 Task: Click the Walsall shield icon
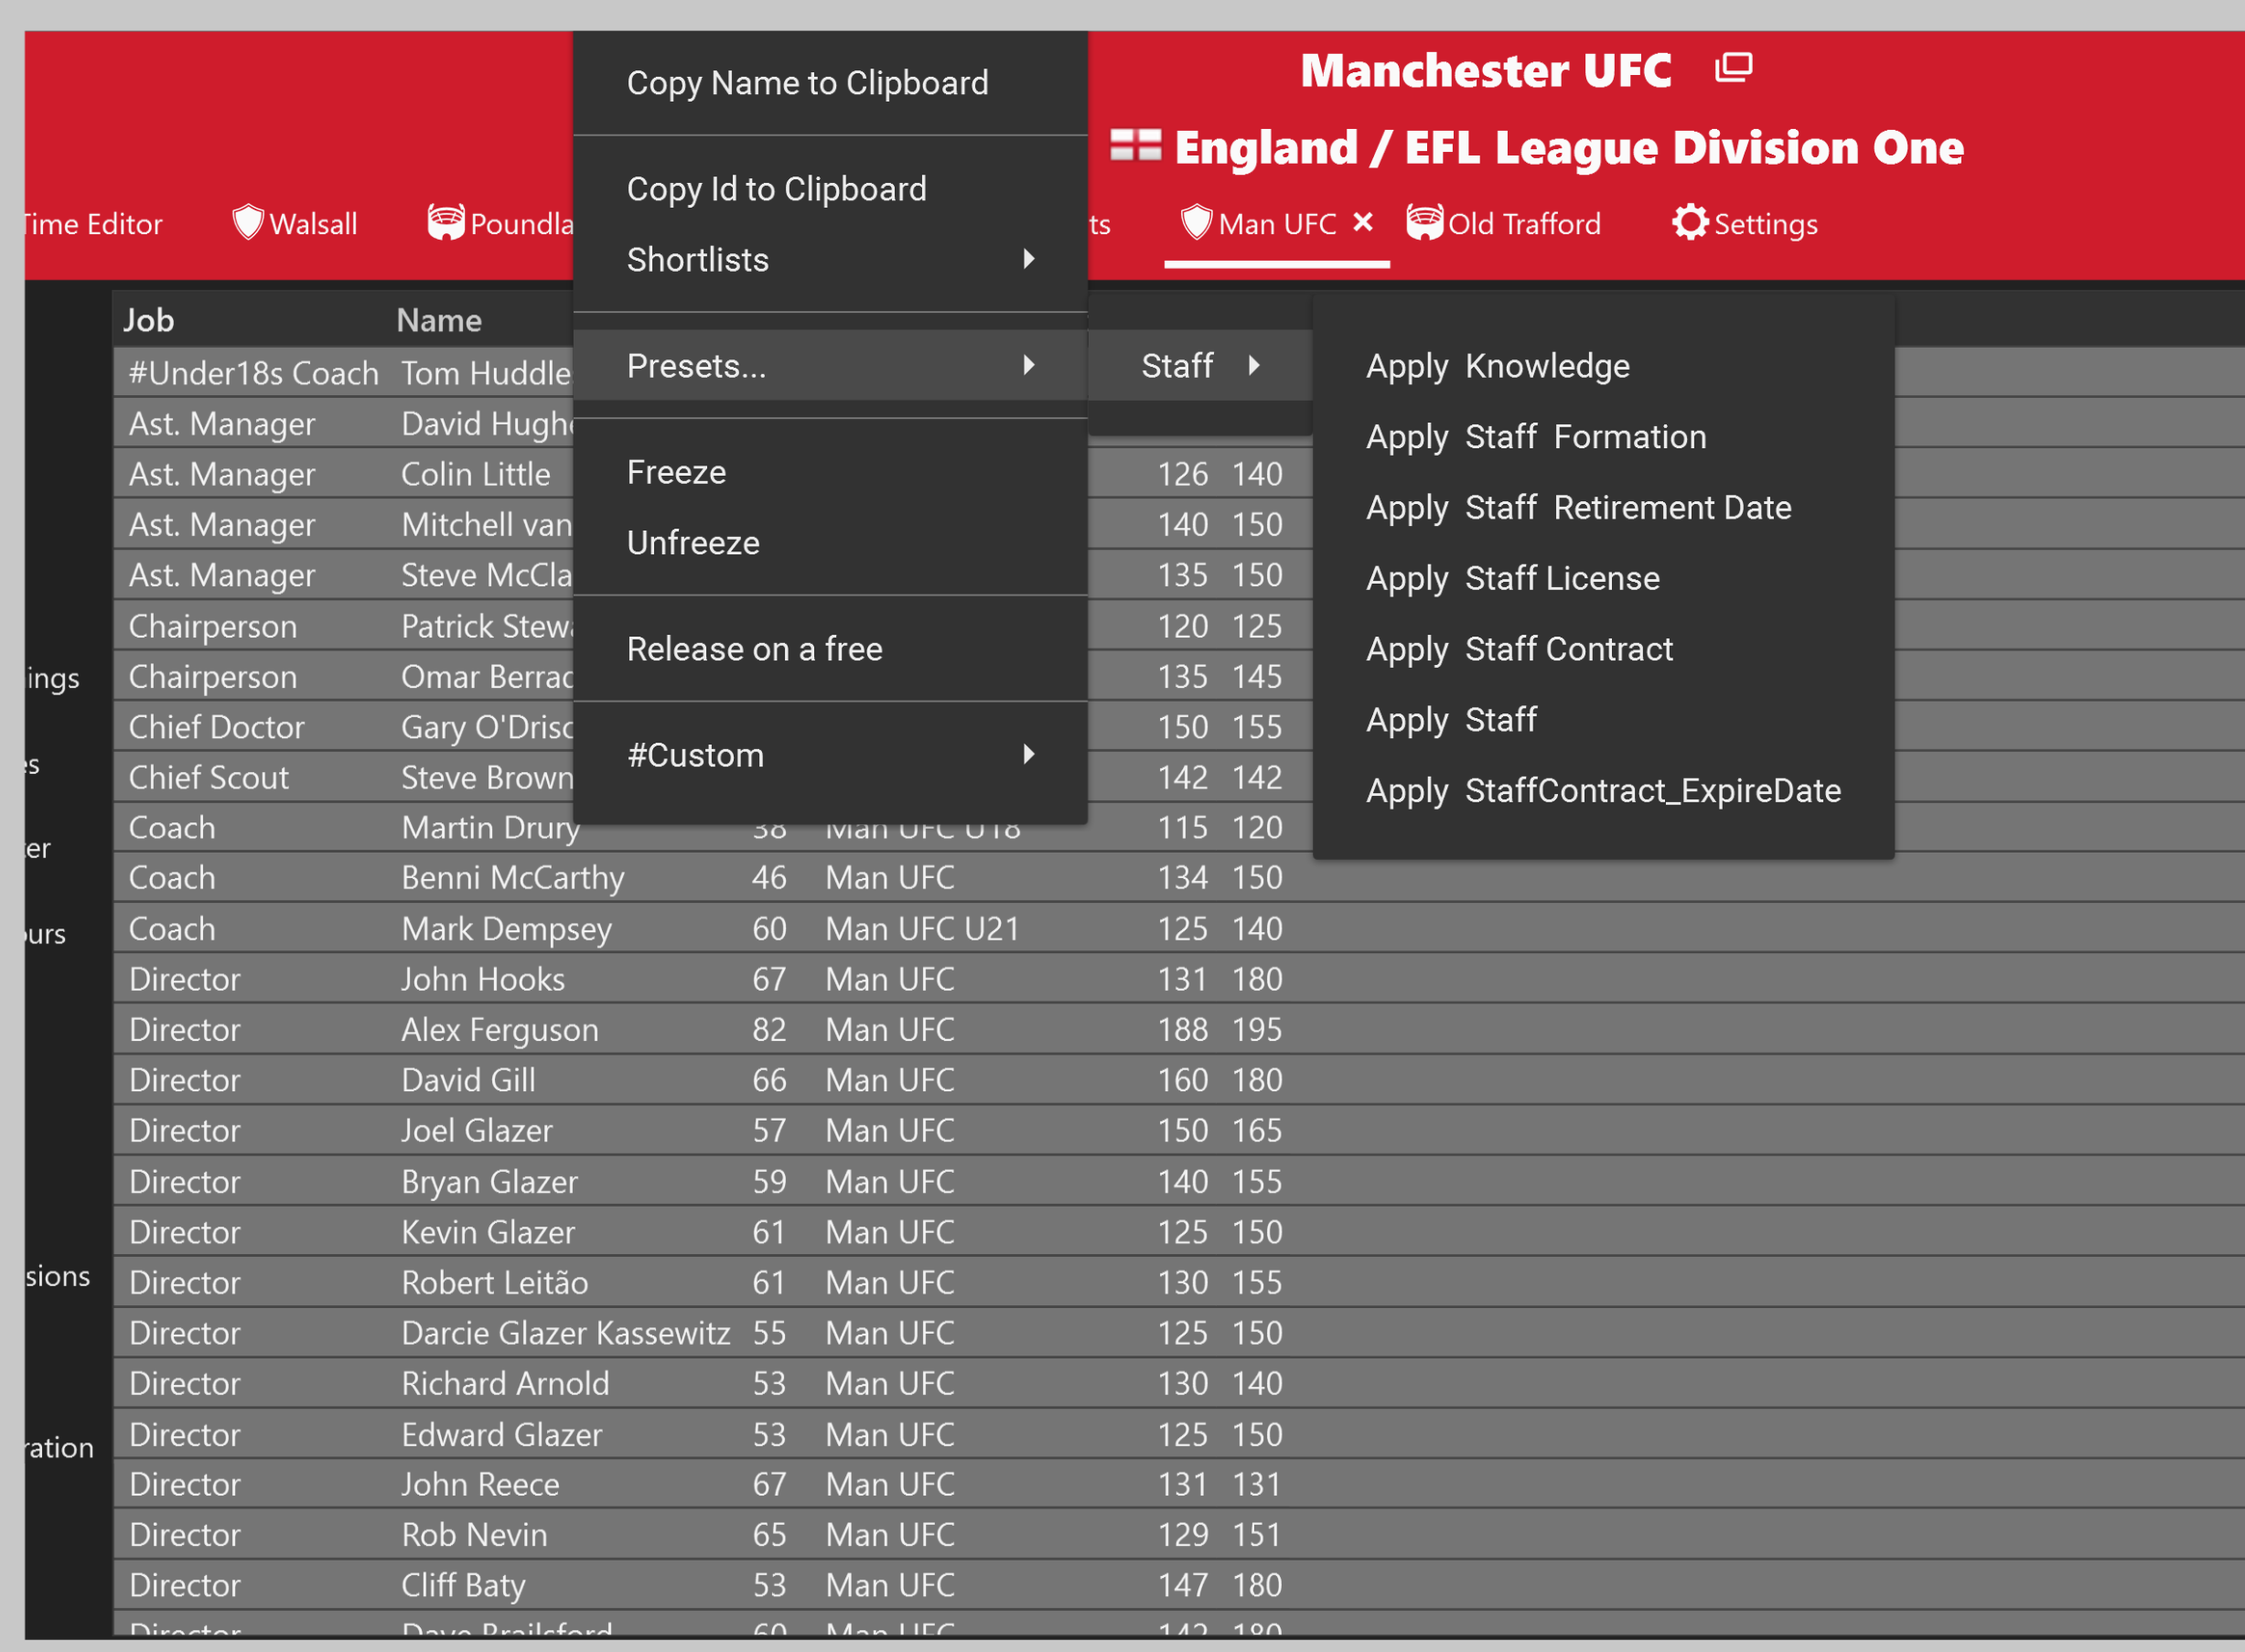pos(247,222)
